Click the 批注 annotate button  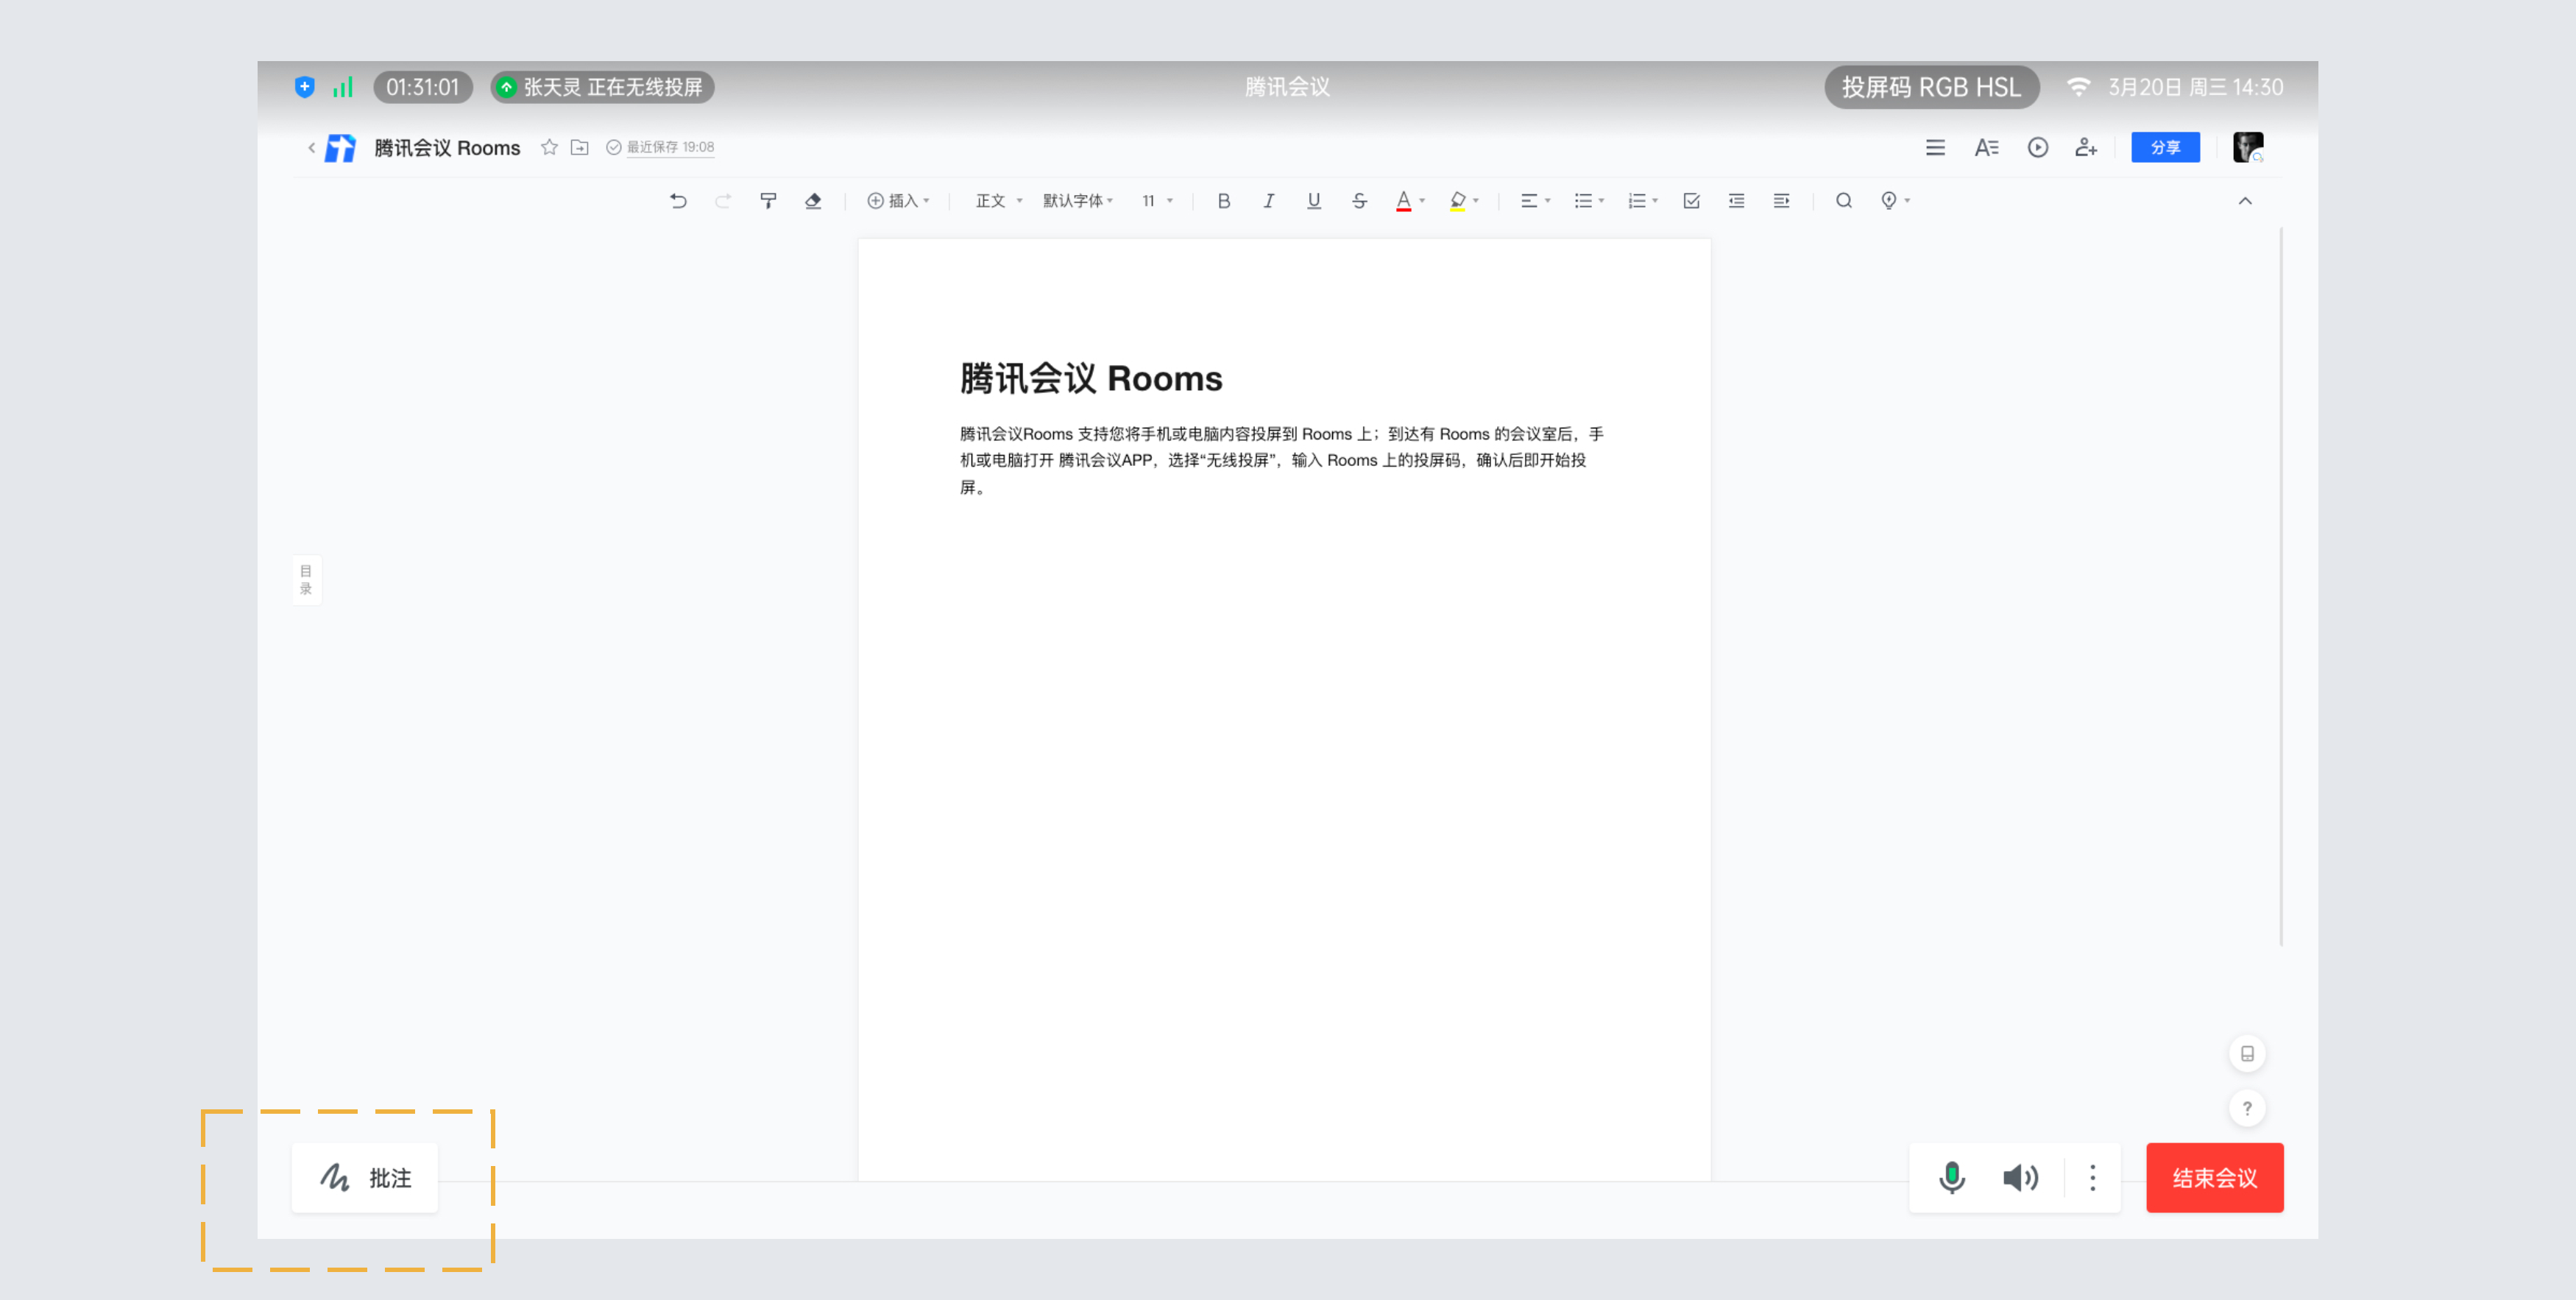tap(365, 1178)
